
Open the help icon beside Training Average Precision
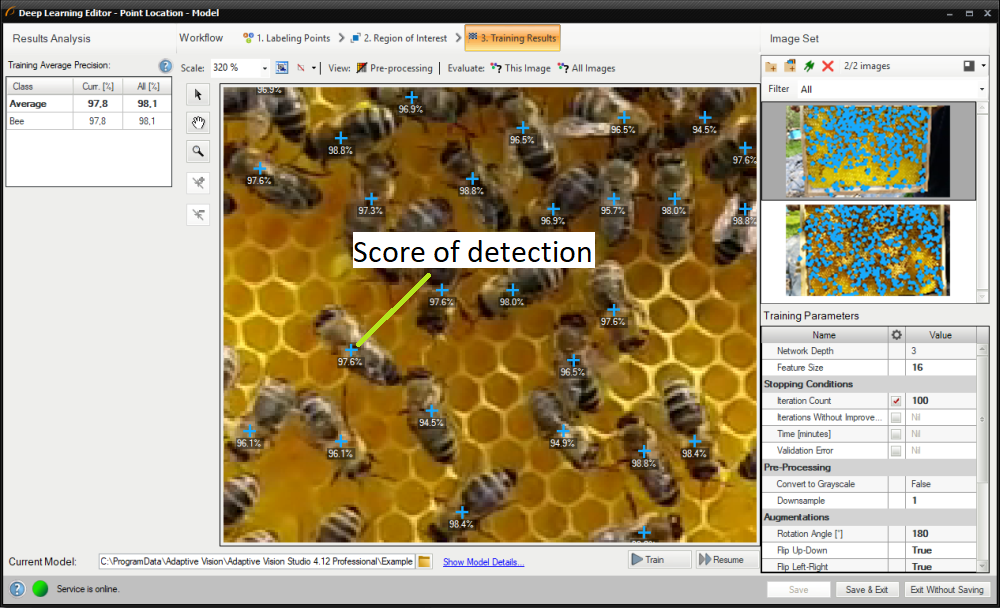pos(166,66)
